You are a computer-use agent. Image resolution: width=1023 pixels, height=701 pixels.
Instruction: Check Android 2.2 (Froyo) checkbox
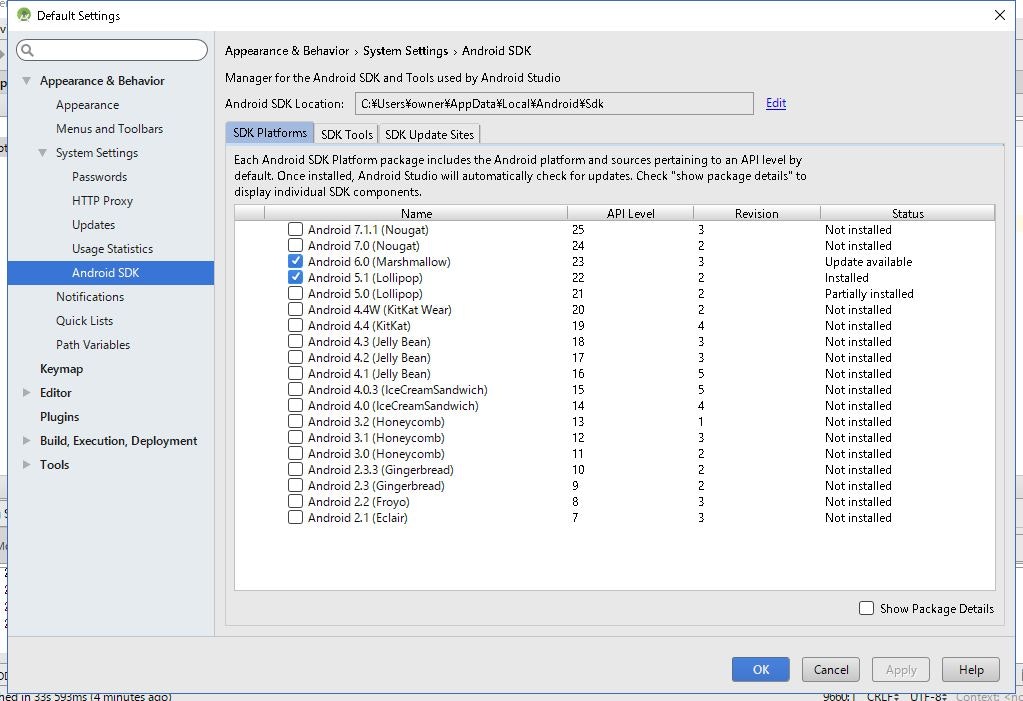pyautogui.click(x=296, y=501)
